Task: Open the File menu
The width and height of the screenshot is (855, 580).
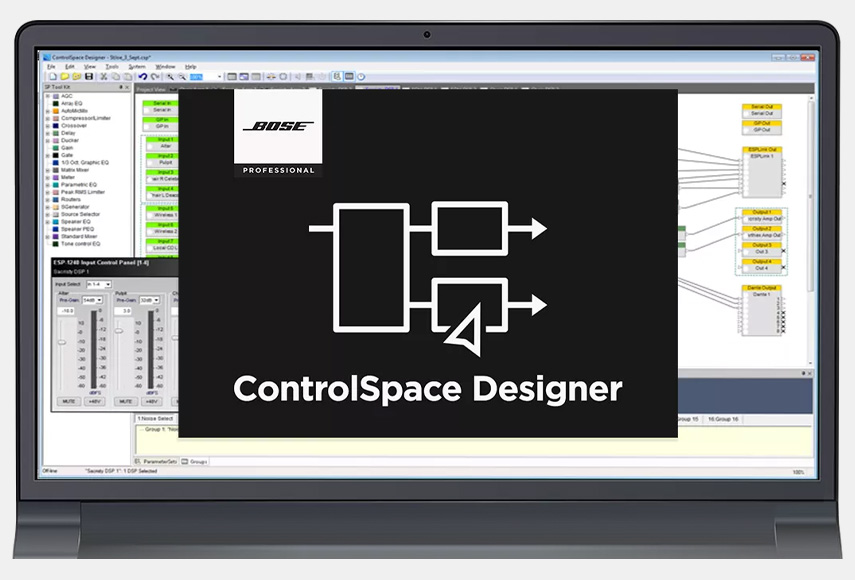Action: [x=51, y=67]
